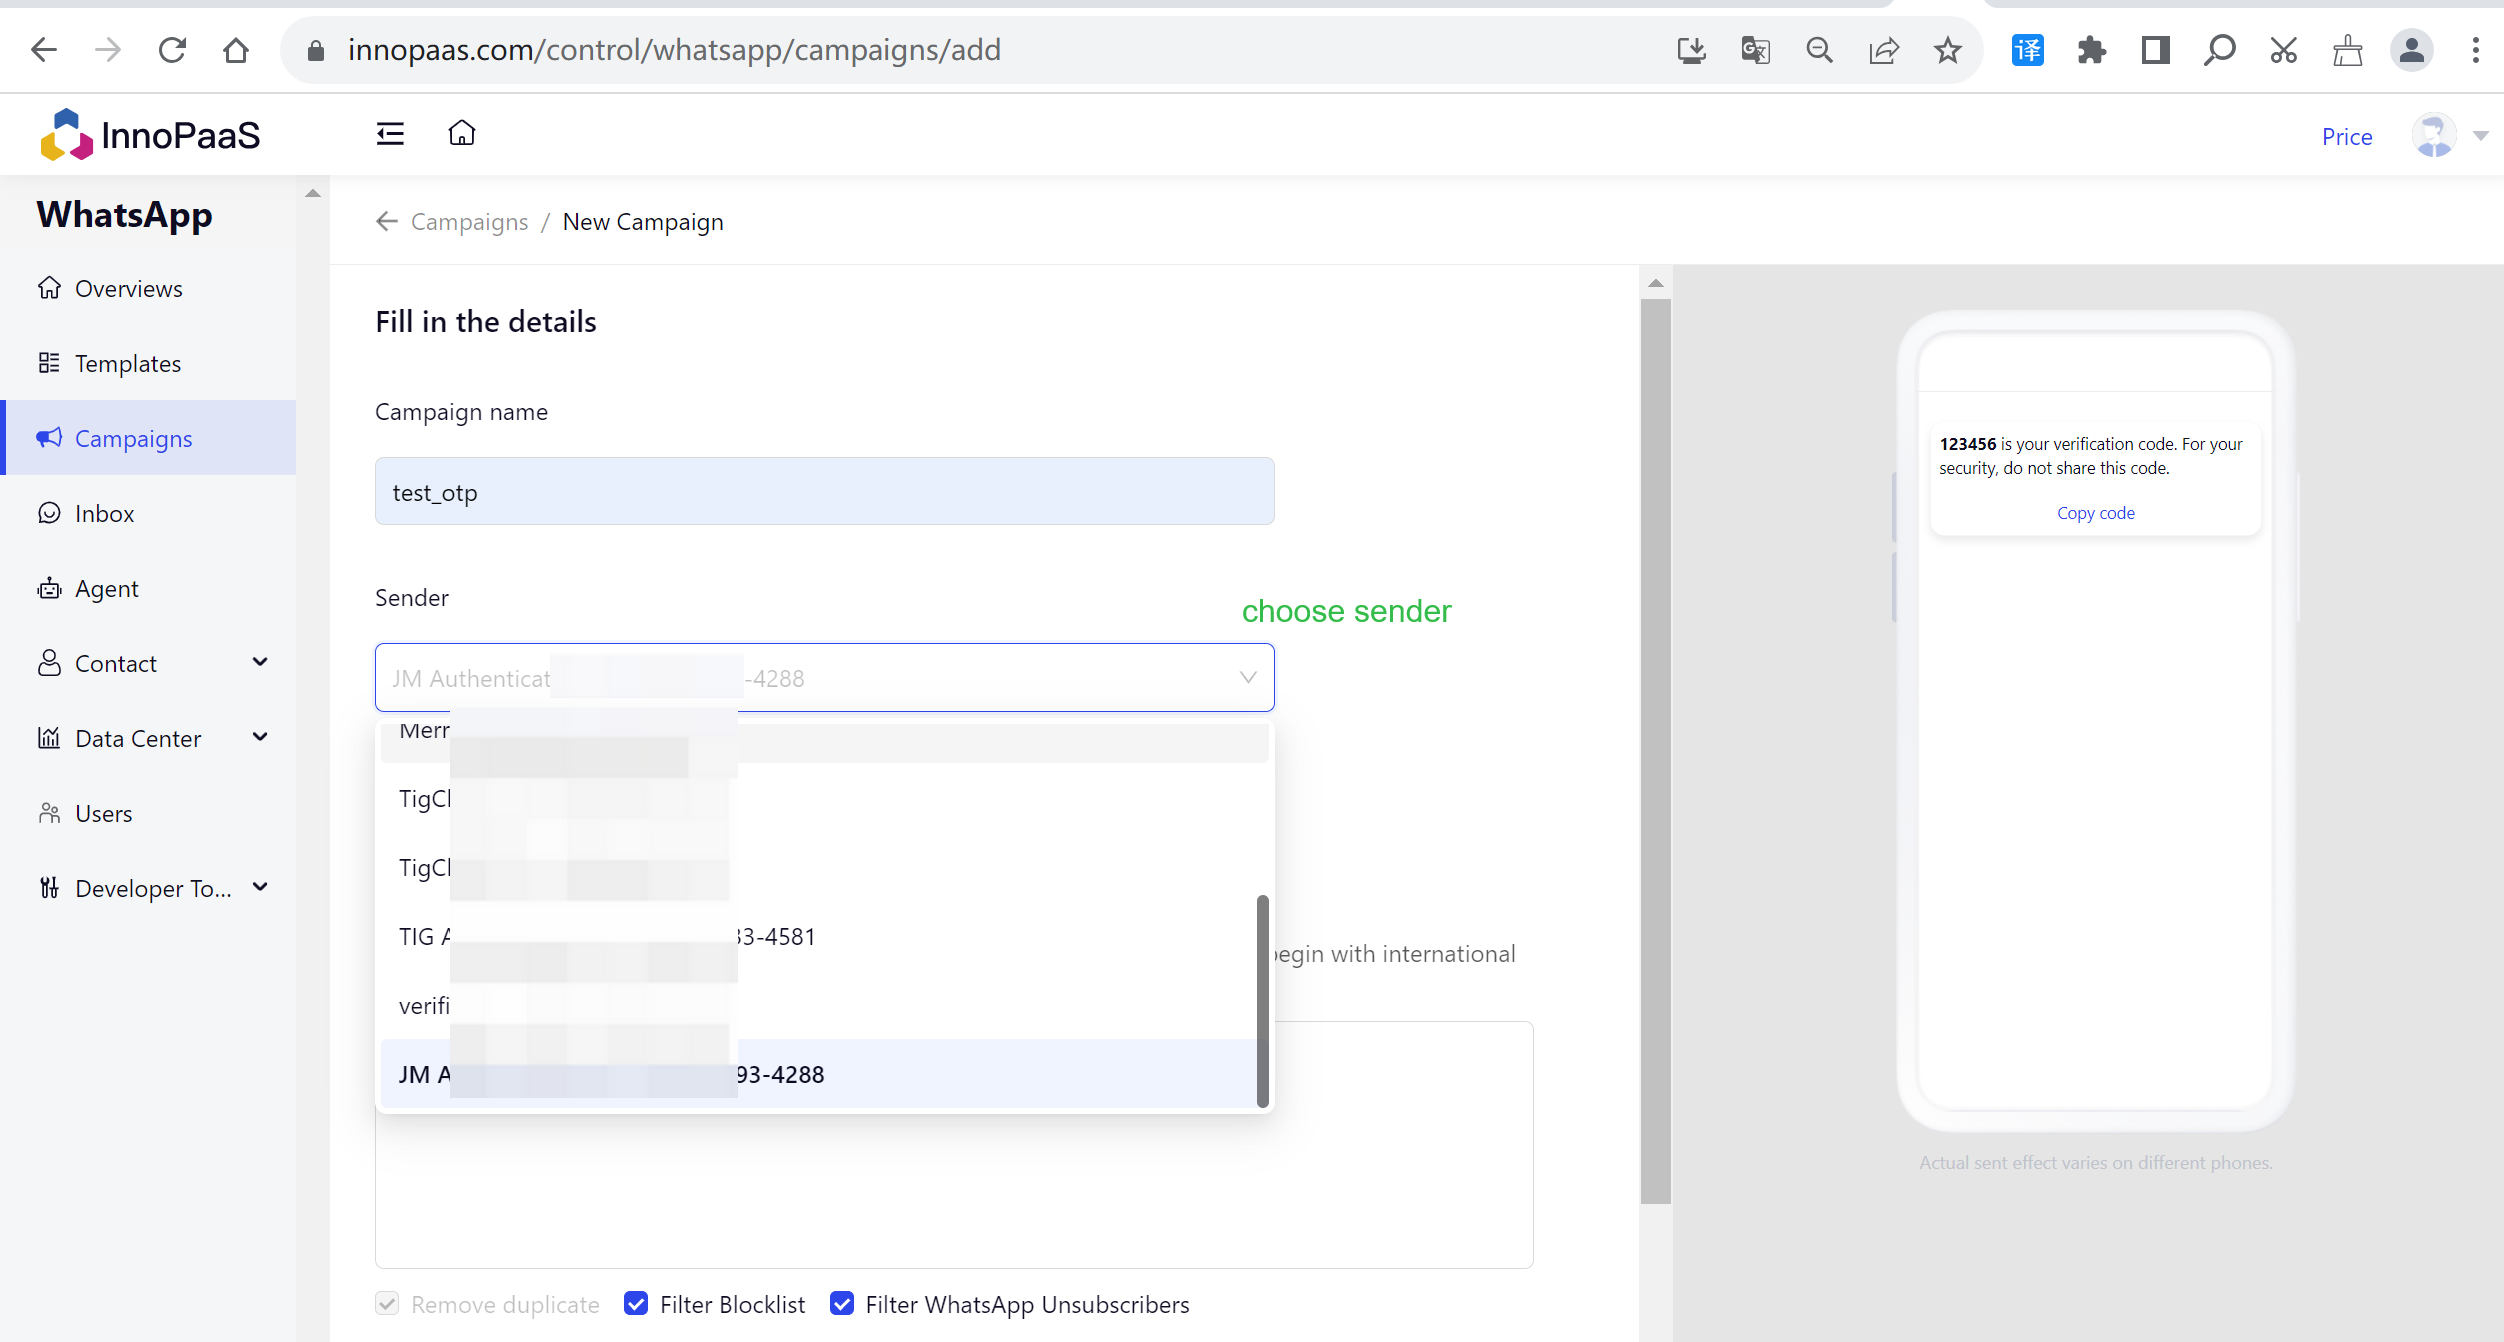Open the InnoPaaS logo
This screenshot has width=2504, height=1342.
(x=150, y=135)
